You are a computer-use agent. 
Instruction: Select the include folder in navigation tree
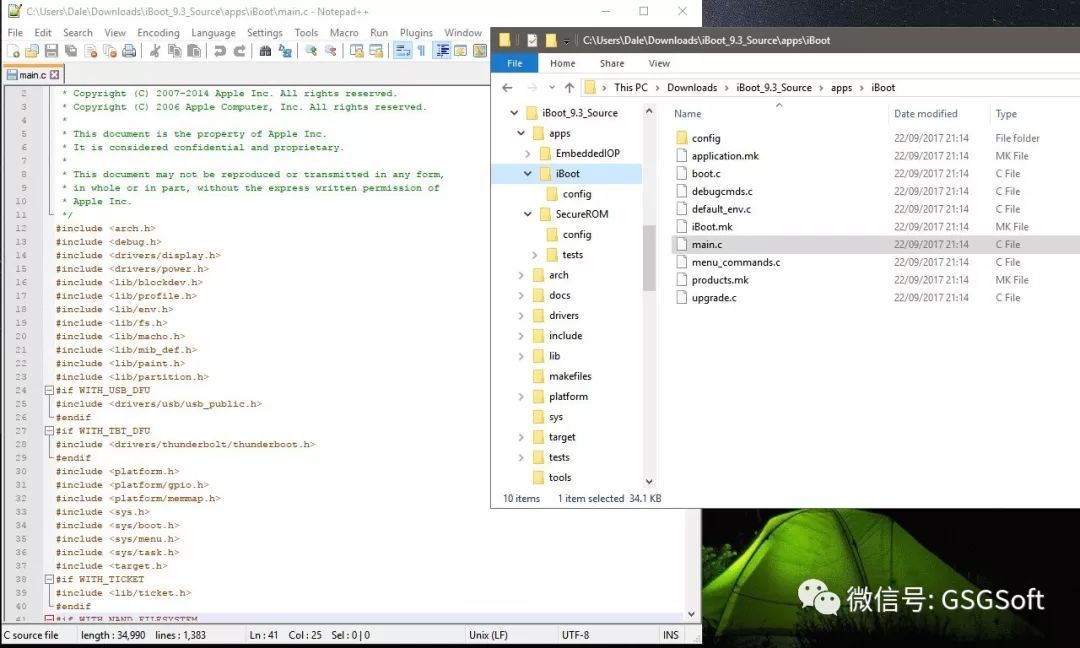tap(565, 335)
